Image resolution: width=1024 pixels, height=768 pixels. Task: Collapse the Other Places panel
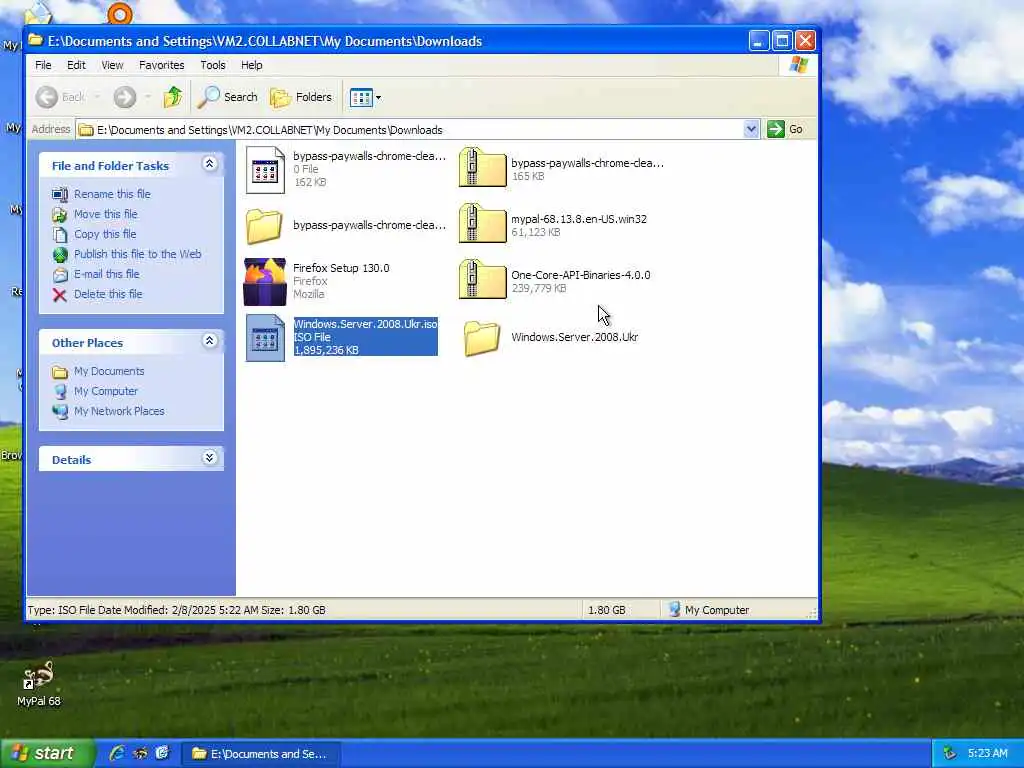tap(209, 341)
